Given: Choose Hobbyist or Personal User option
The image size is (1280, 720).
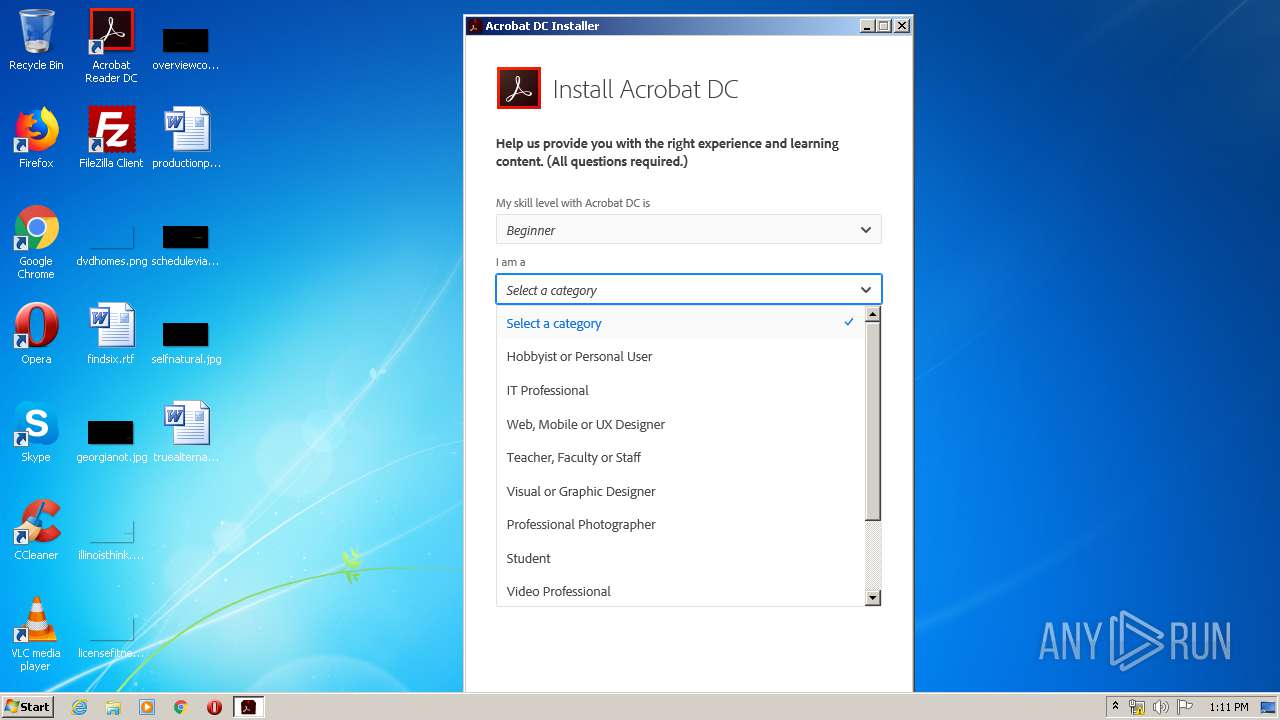Looking at the screenshot, I should pos(680,356).
